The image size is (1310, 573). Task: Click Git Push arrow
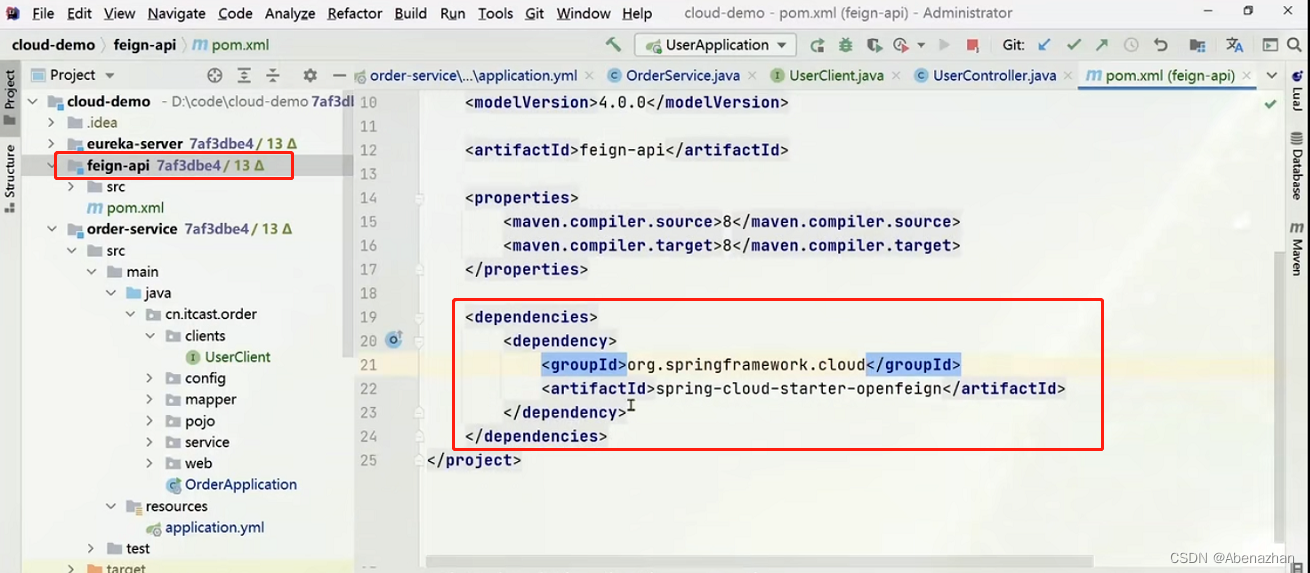(1102, 45)
